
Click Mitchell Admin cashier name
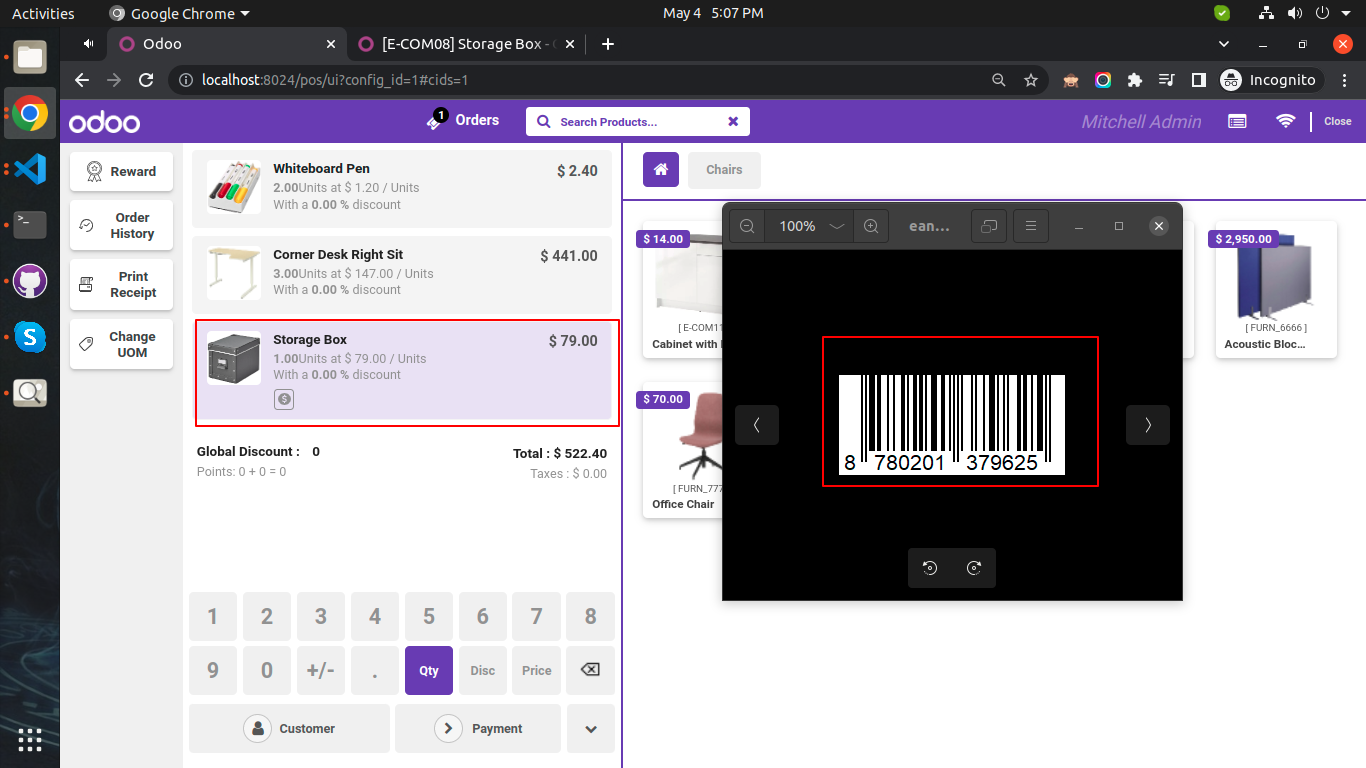pos(1141,121)
